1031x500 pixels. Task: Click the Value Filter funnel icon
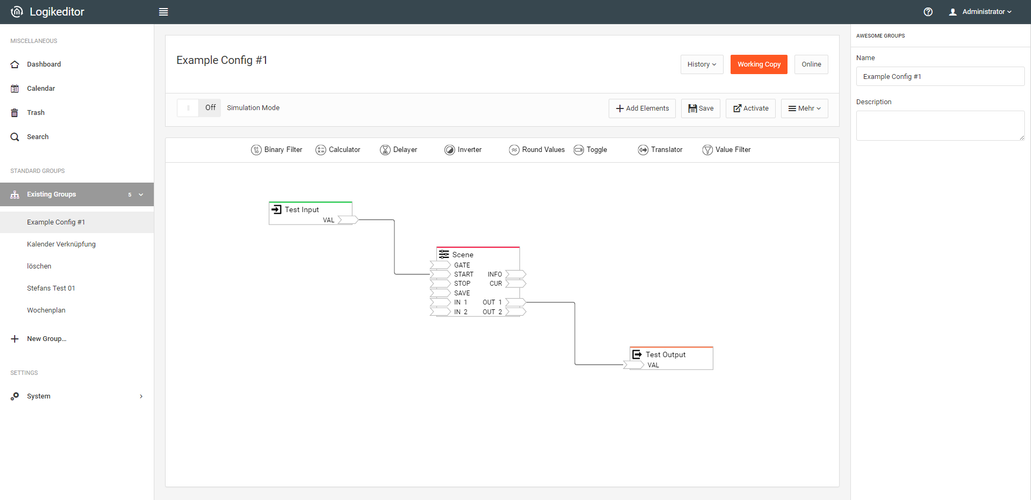[707, 150]
